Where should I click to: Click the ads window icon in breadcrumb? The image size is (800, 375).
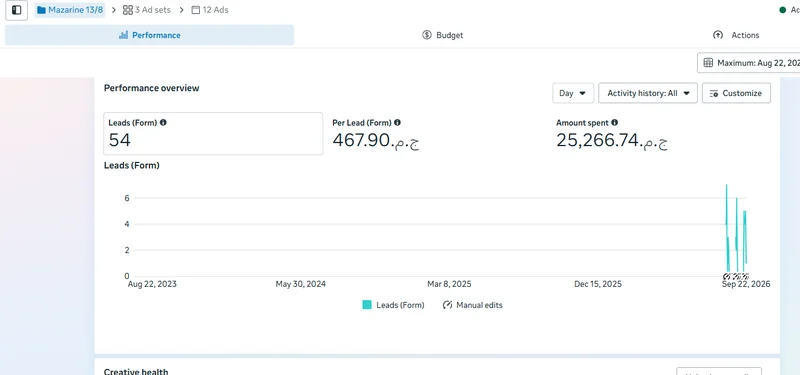point(195,10)
